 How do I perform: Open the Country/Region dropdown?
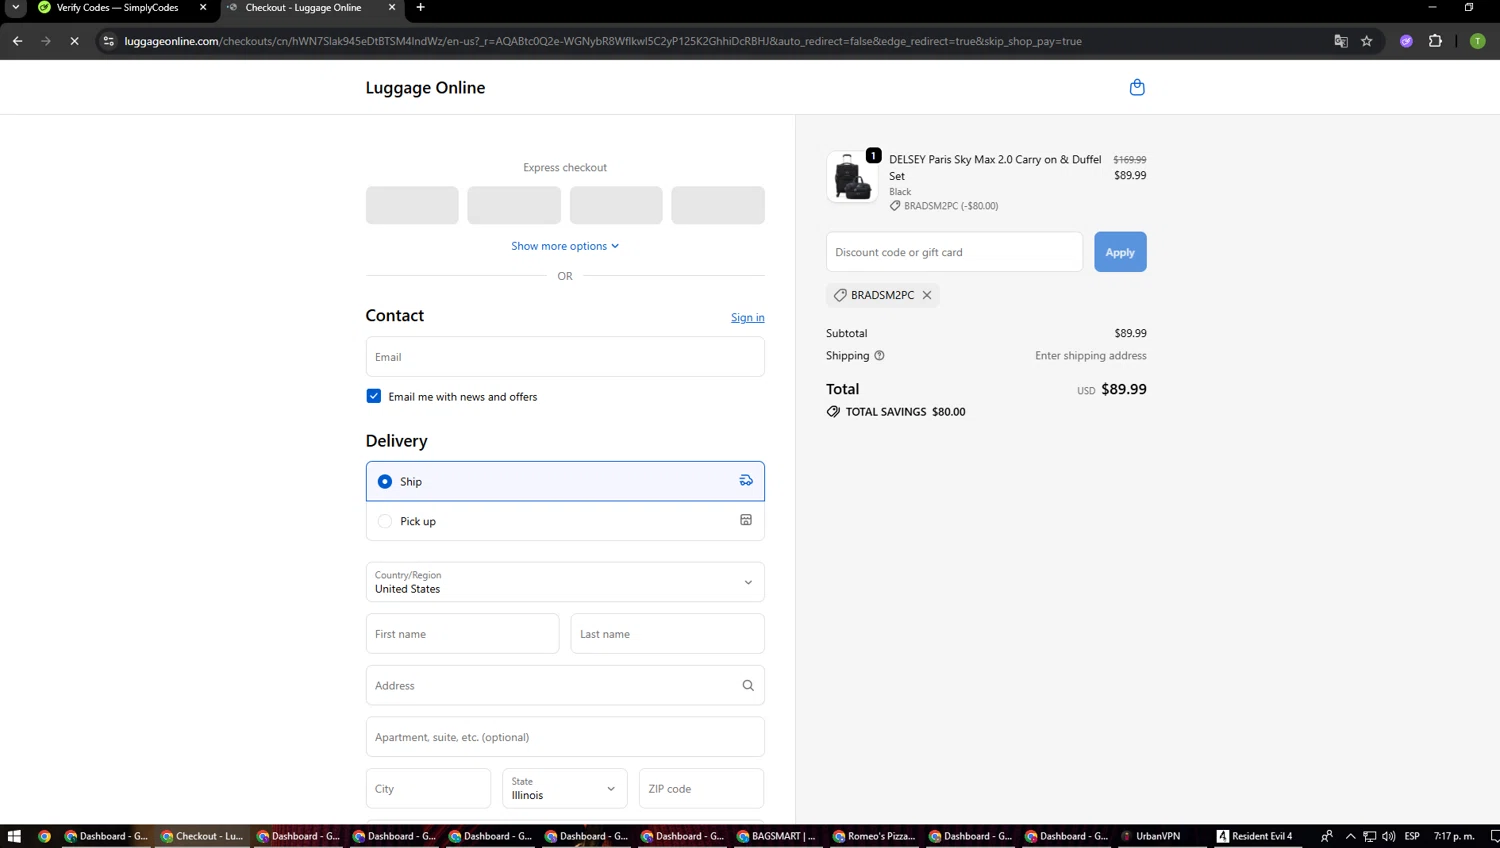565,582
